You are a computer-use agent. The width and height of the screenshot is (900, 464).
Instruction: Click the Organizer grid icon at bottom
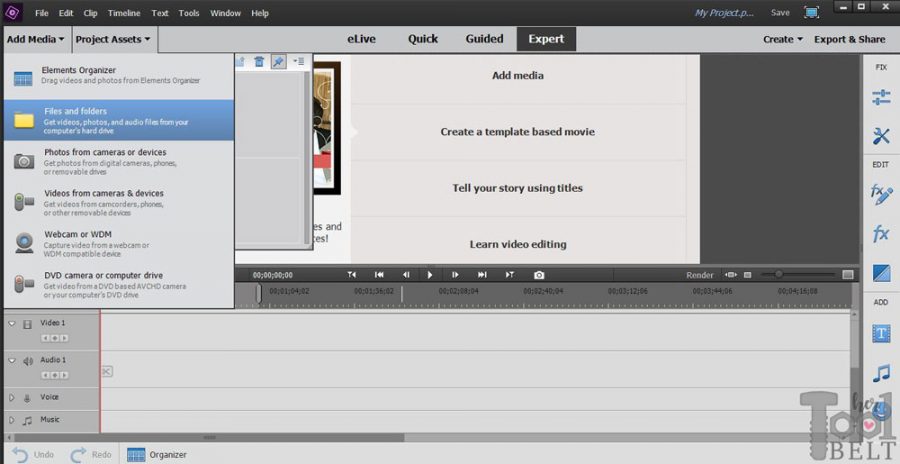point(136,455)
